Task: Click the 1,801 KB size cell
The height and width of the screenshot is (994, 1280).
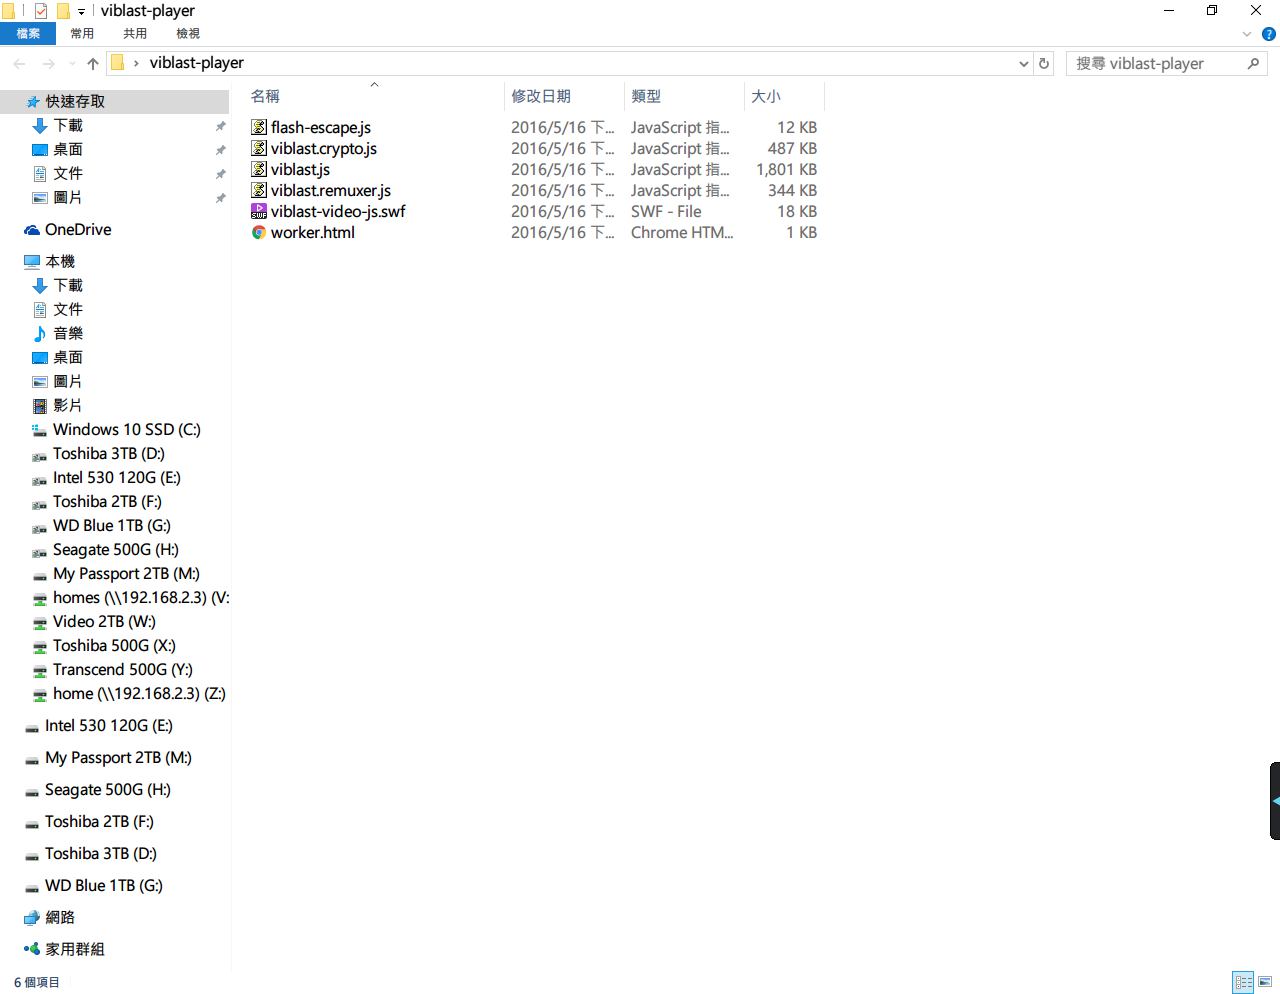Action: 786,169
